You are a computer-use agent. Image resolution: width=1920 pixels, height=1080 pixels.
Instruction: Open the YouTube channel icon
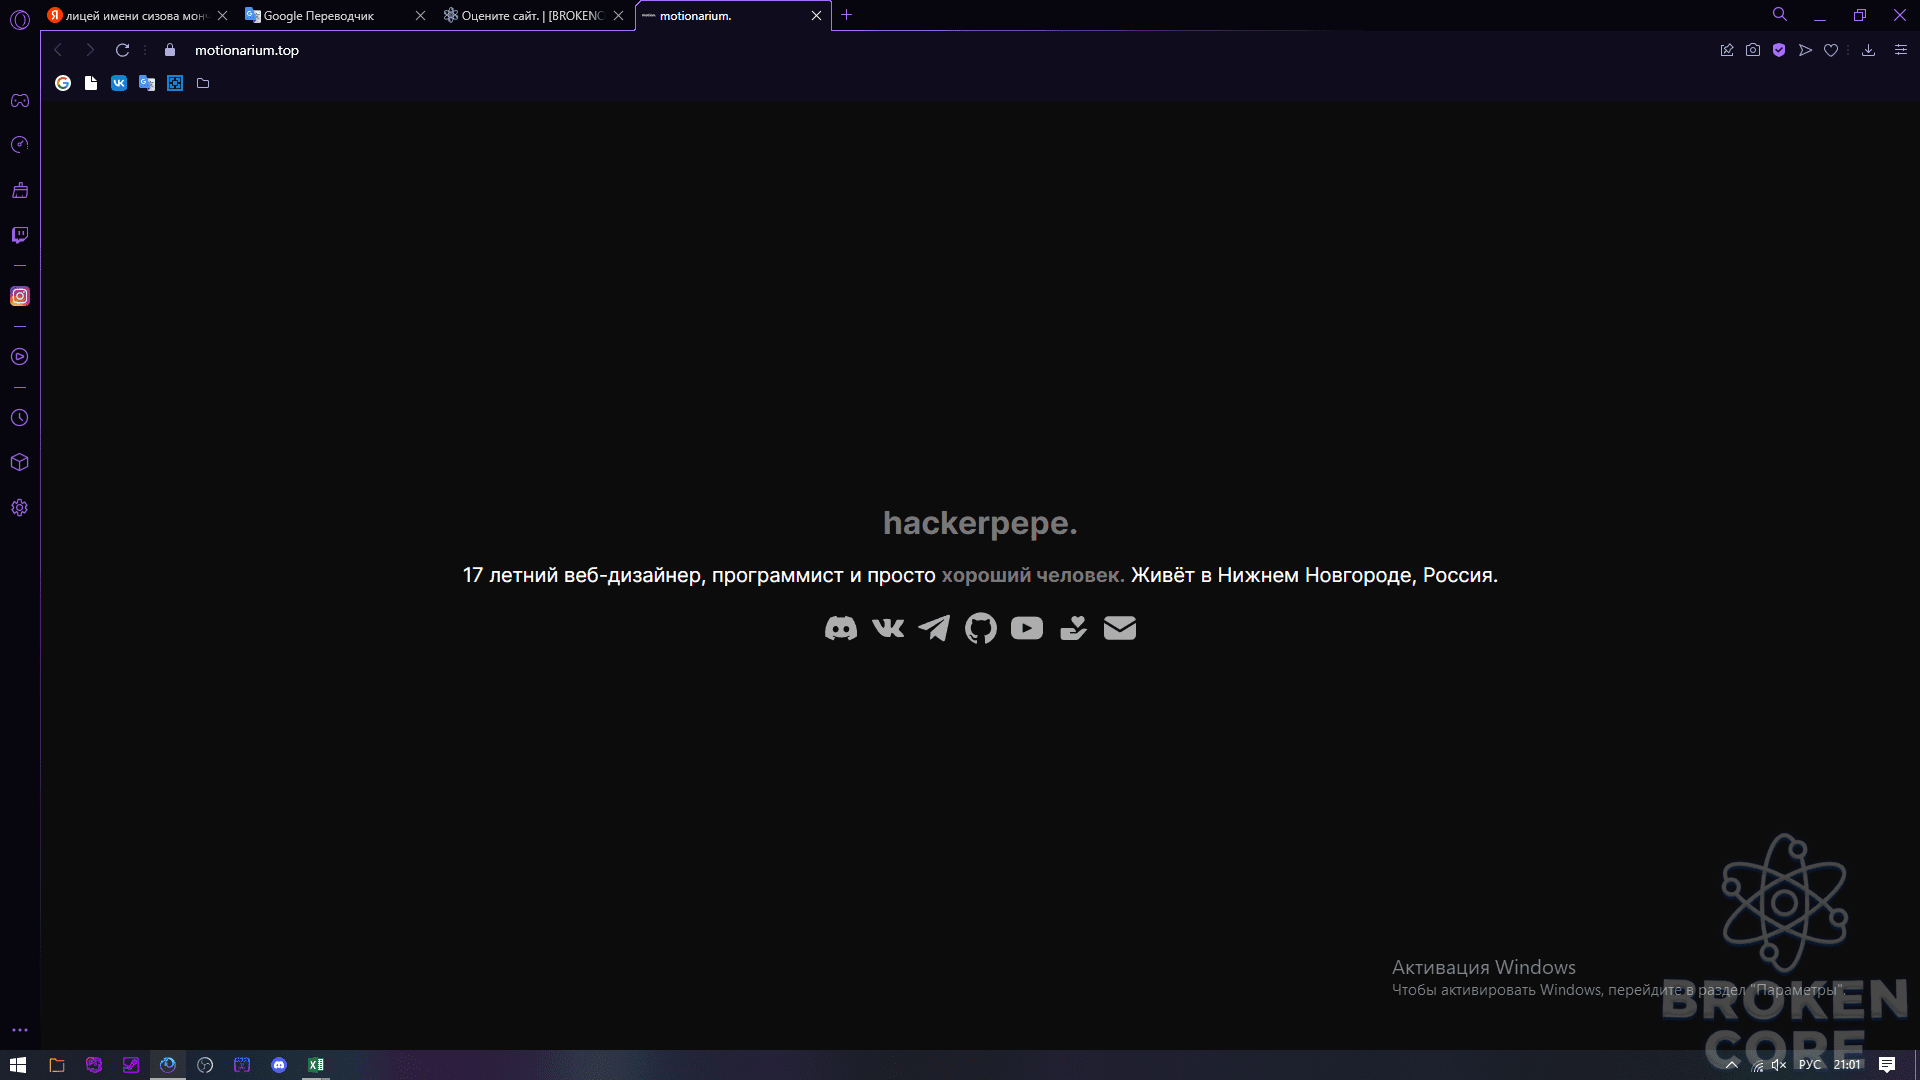pyautogui.click(x=1026, y=628)
